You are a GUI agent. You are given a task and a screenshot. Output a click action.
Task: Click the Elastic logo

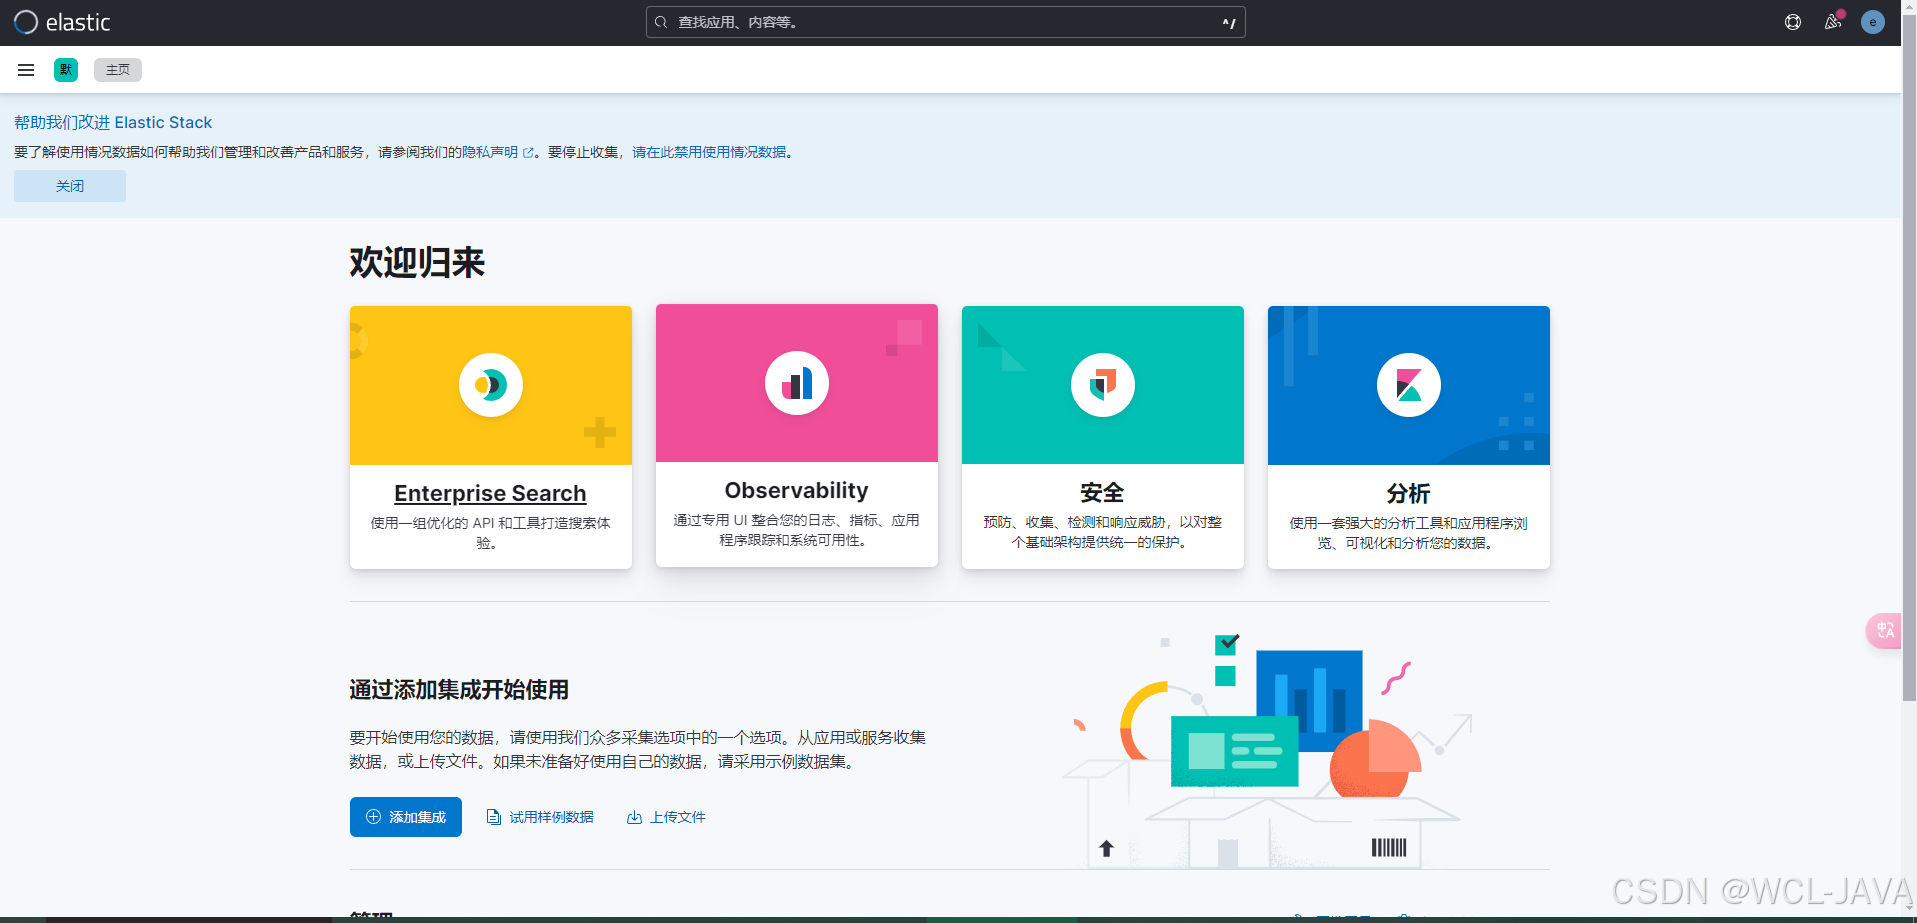pos(62,22)
